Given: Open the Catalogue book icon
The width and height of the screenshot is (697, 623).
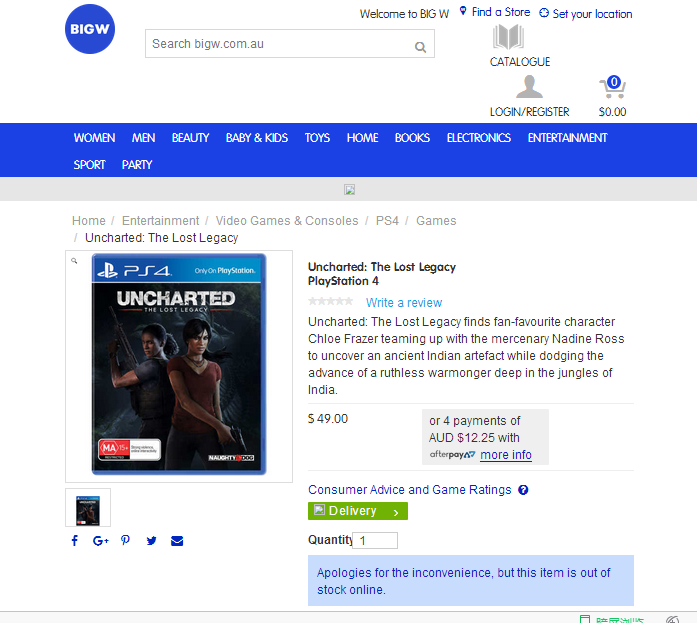Looking at the screenshot, I should [508, 37].
